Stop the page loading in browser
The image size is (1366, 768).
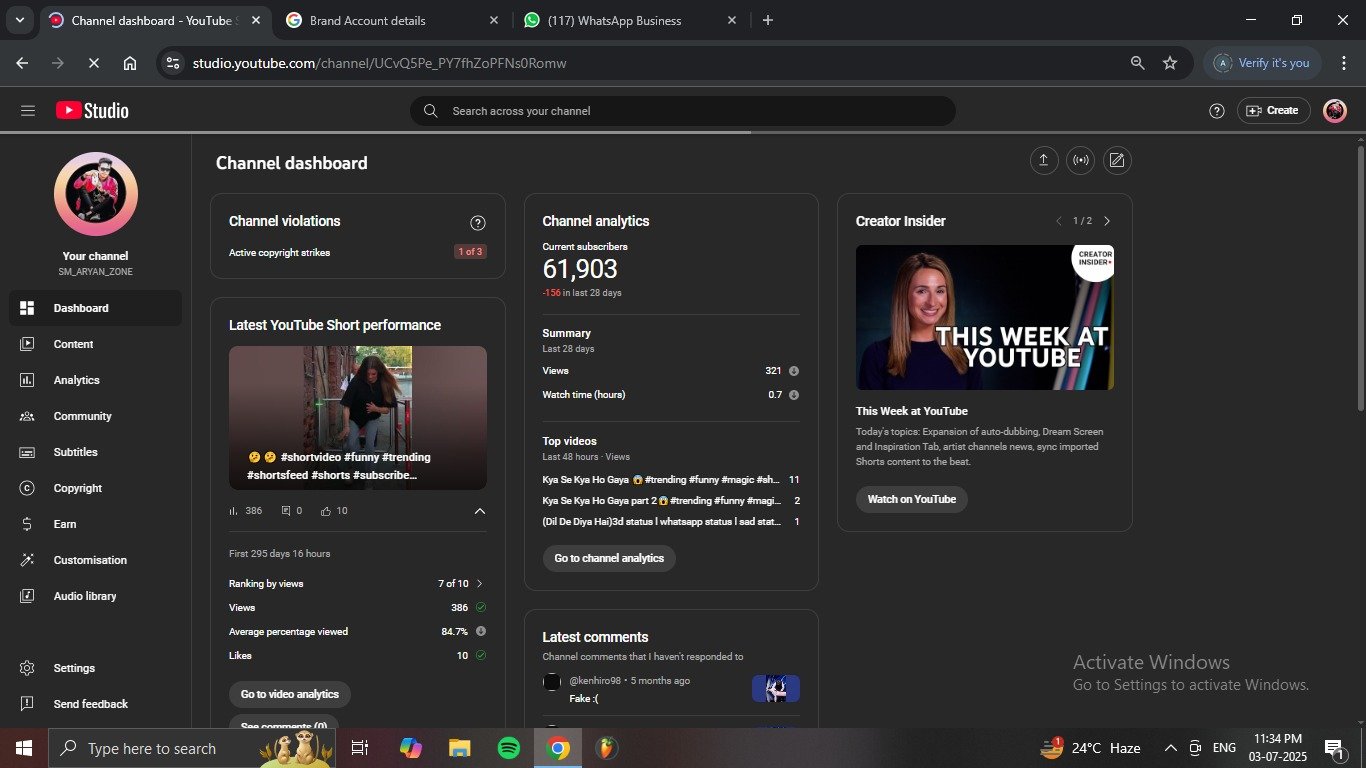pos(93,63)
